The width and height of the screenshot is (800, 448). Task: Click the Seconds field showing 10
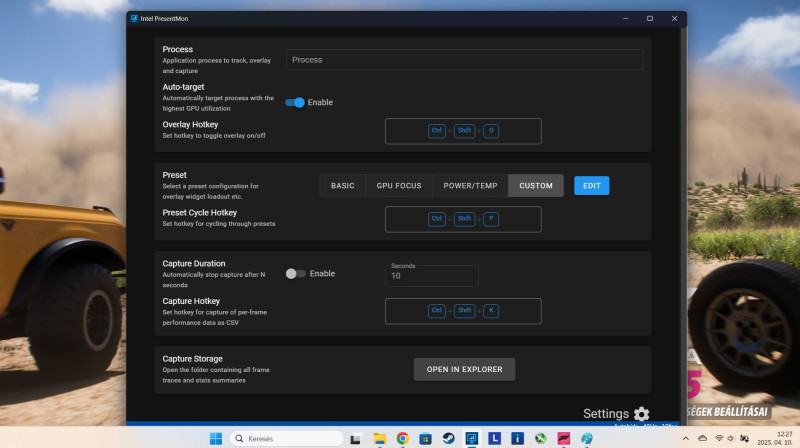point(432,276)
